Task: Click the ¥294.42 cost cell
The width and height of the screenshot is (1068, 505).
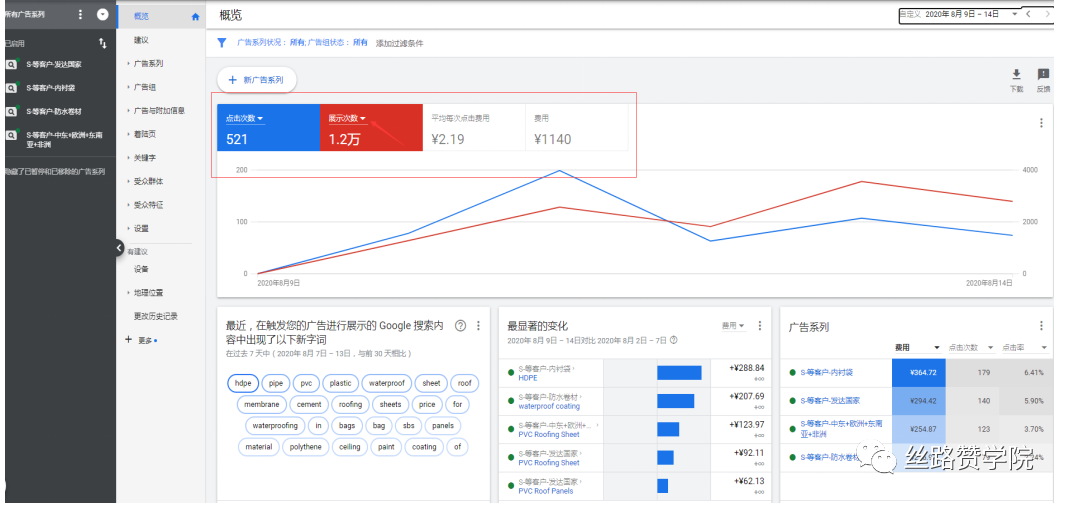Action: 919,401
